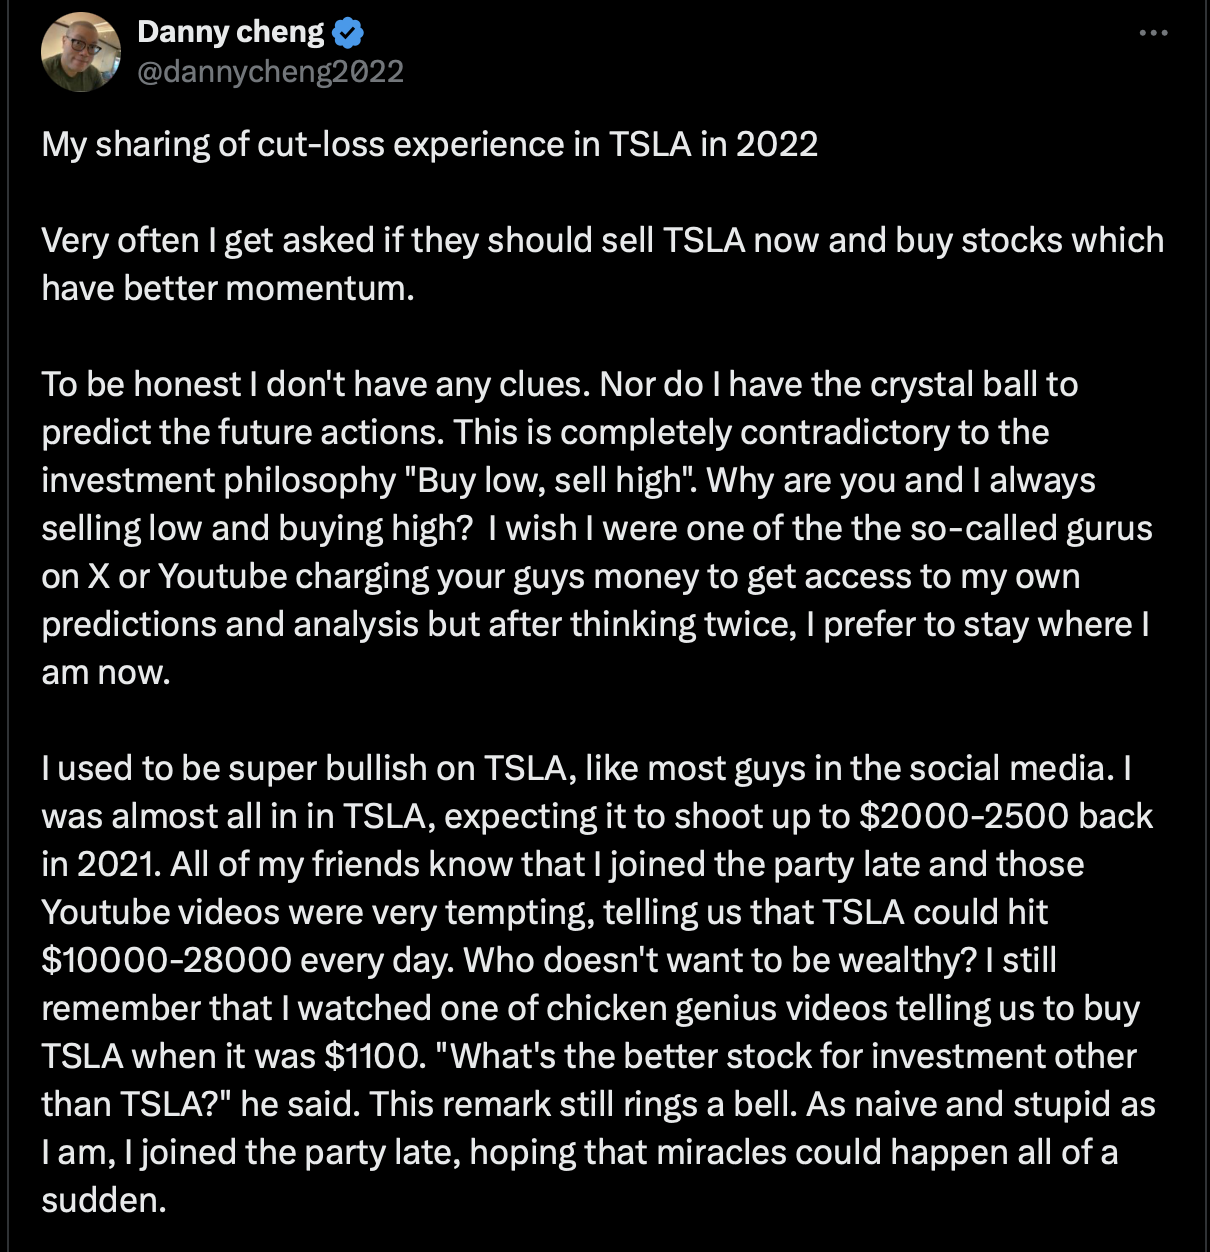This screenshot has width=1210, height=1252.
Task: Click the Danny cheng display name
Action: tap(230, 32)
